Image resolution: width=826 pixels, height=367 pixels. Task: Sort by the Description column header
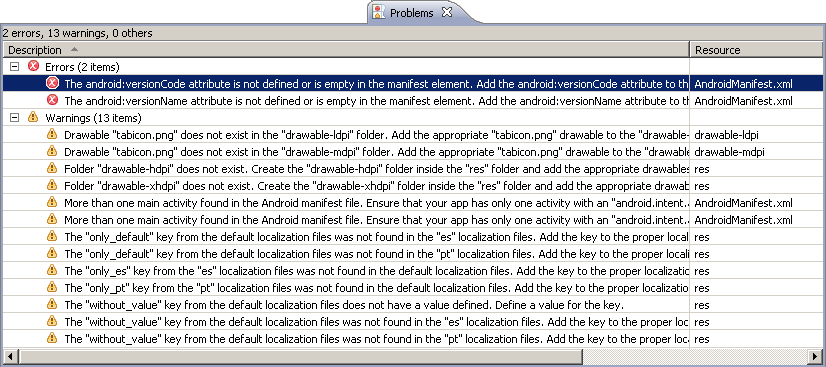[x=345, y=50]
